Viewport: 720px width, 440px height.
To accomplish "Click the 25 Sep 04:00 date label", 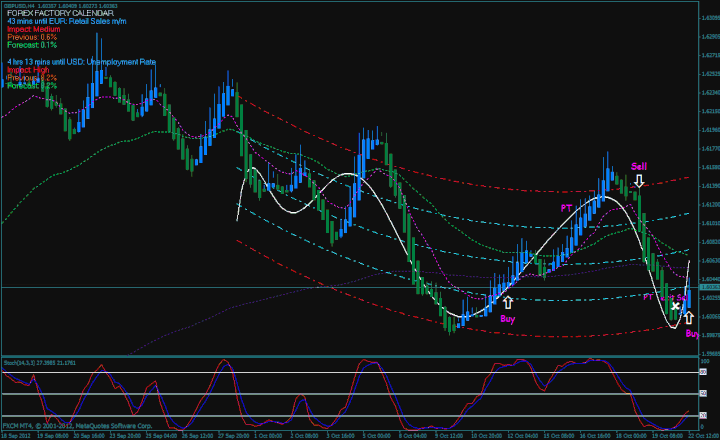I will click(161, 435).
